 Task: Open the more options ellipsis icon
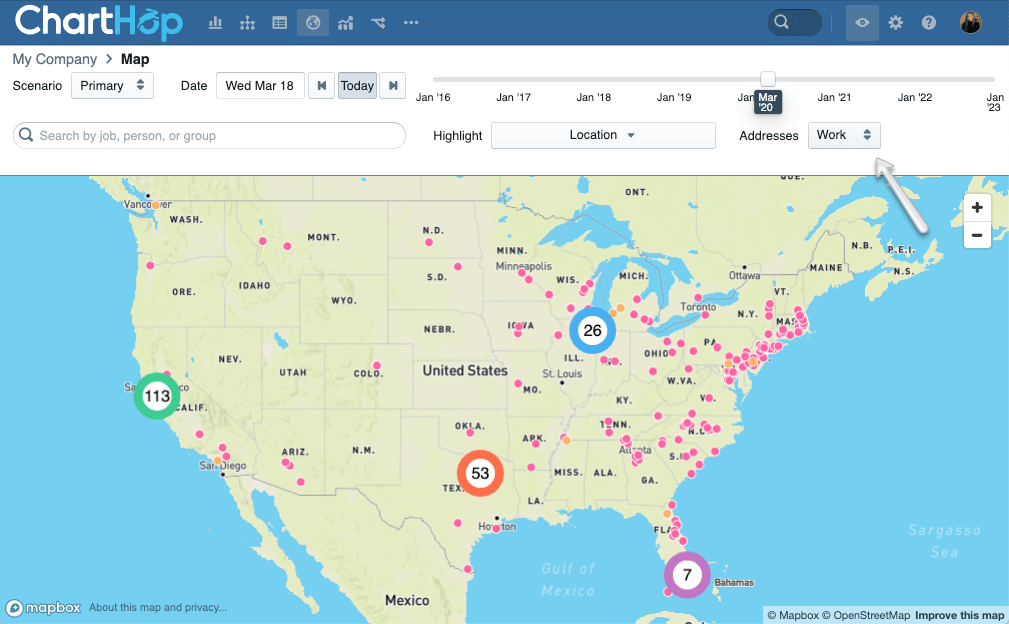coord(410,21)
